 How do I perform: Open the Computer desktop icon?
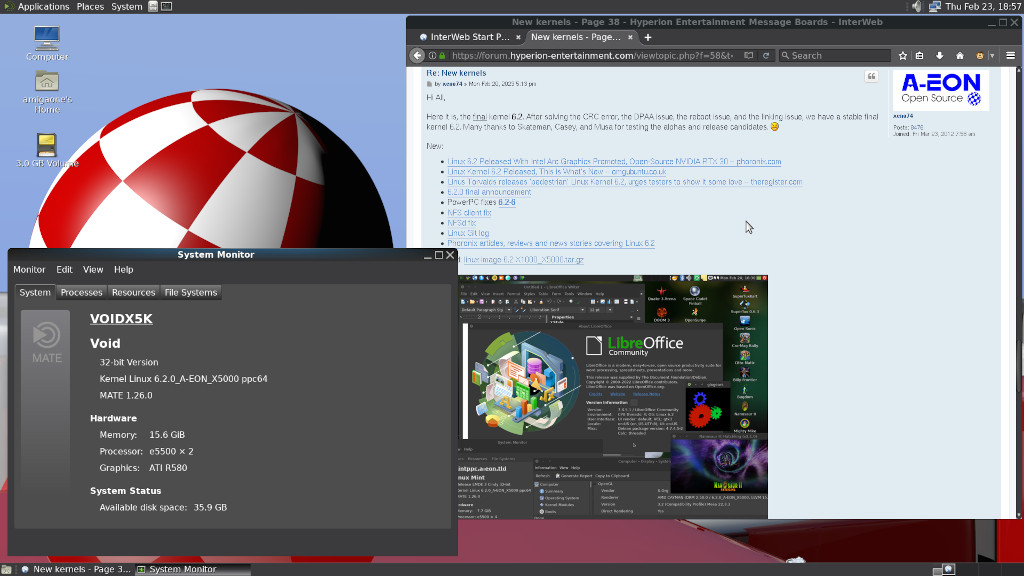(47, 43)
